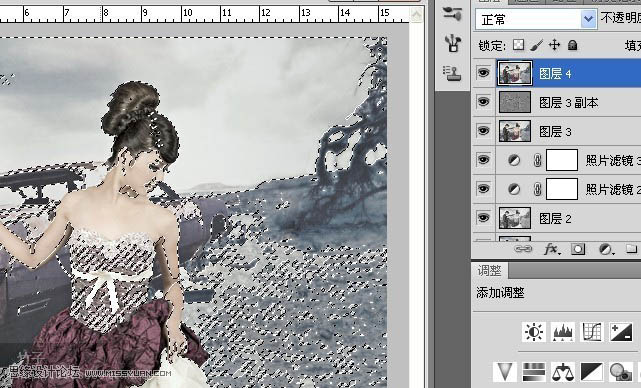Select the layer named 图层 4
Viewport: 641px width, 388px height.
click(x=555, y=74)
